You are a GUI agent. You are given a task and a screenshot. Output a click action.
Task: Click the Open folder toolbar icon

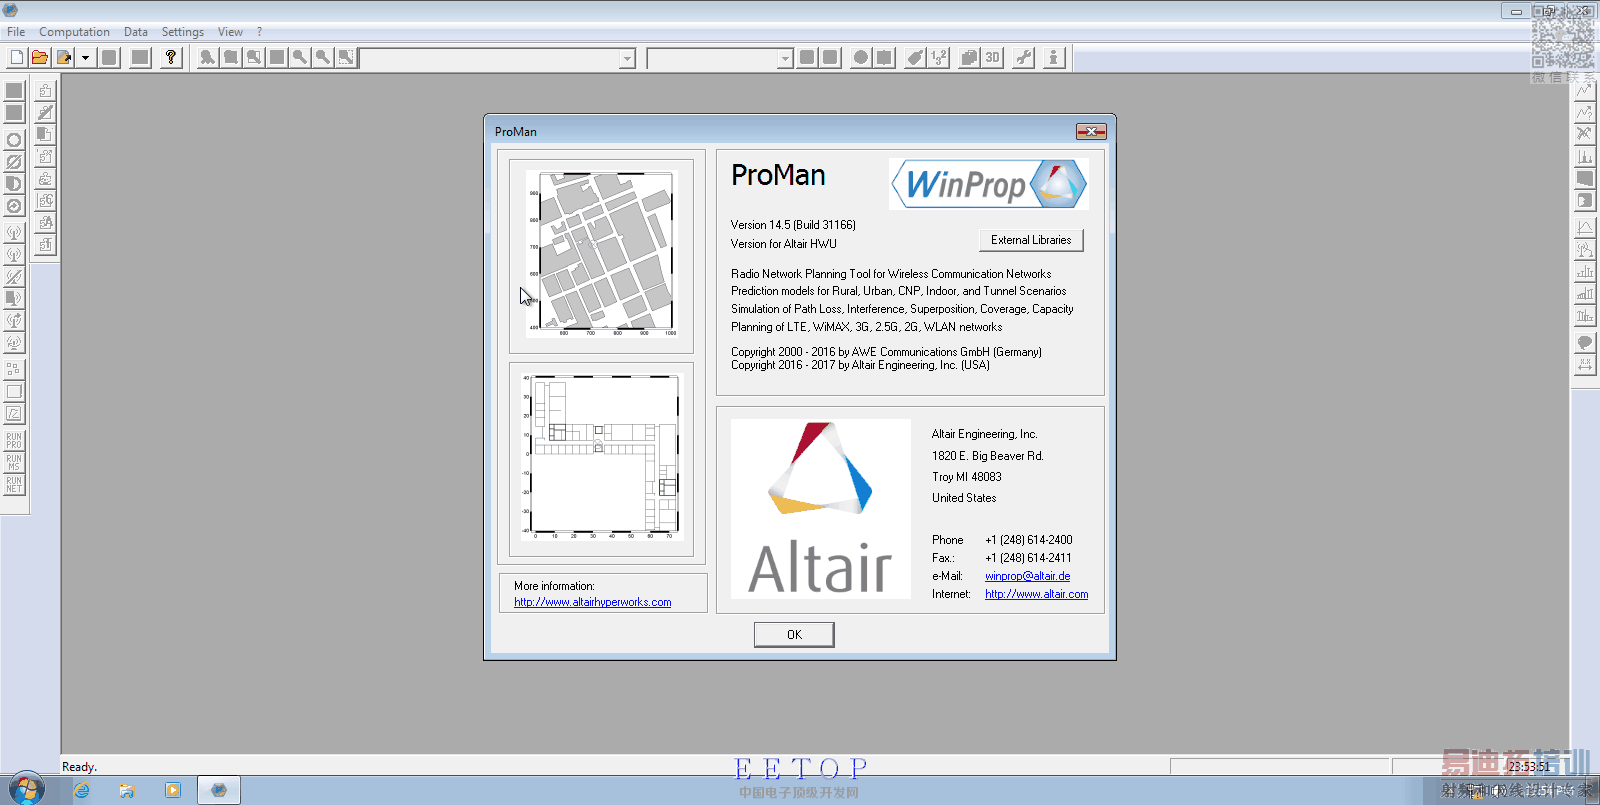40,57
